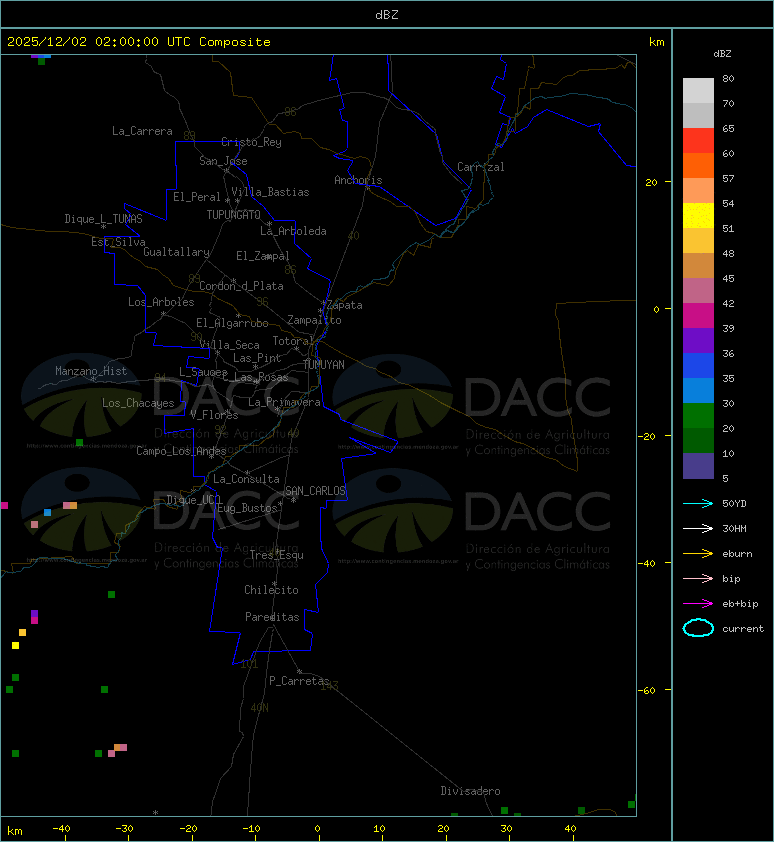Image resolution: width=774 pixels, height=842 pixels.
Task: Click the cyan current ellipse icon
Action: click(x=698, y=628)
